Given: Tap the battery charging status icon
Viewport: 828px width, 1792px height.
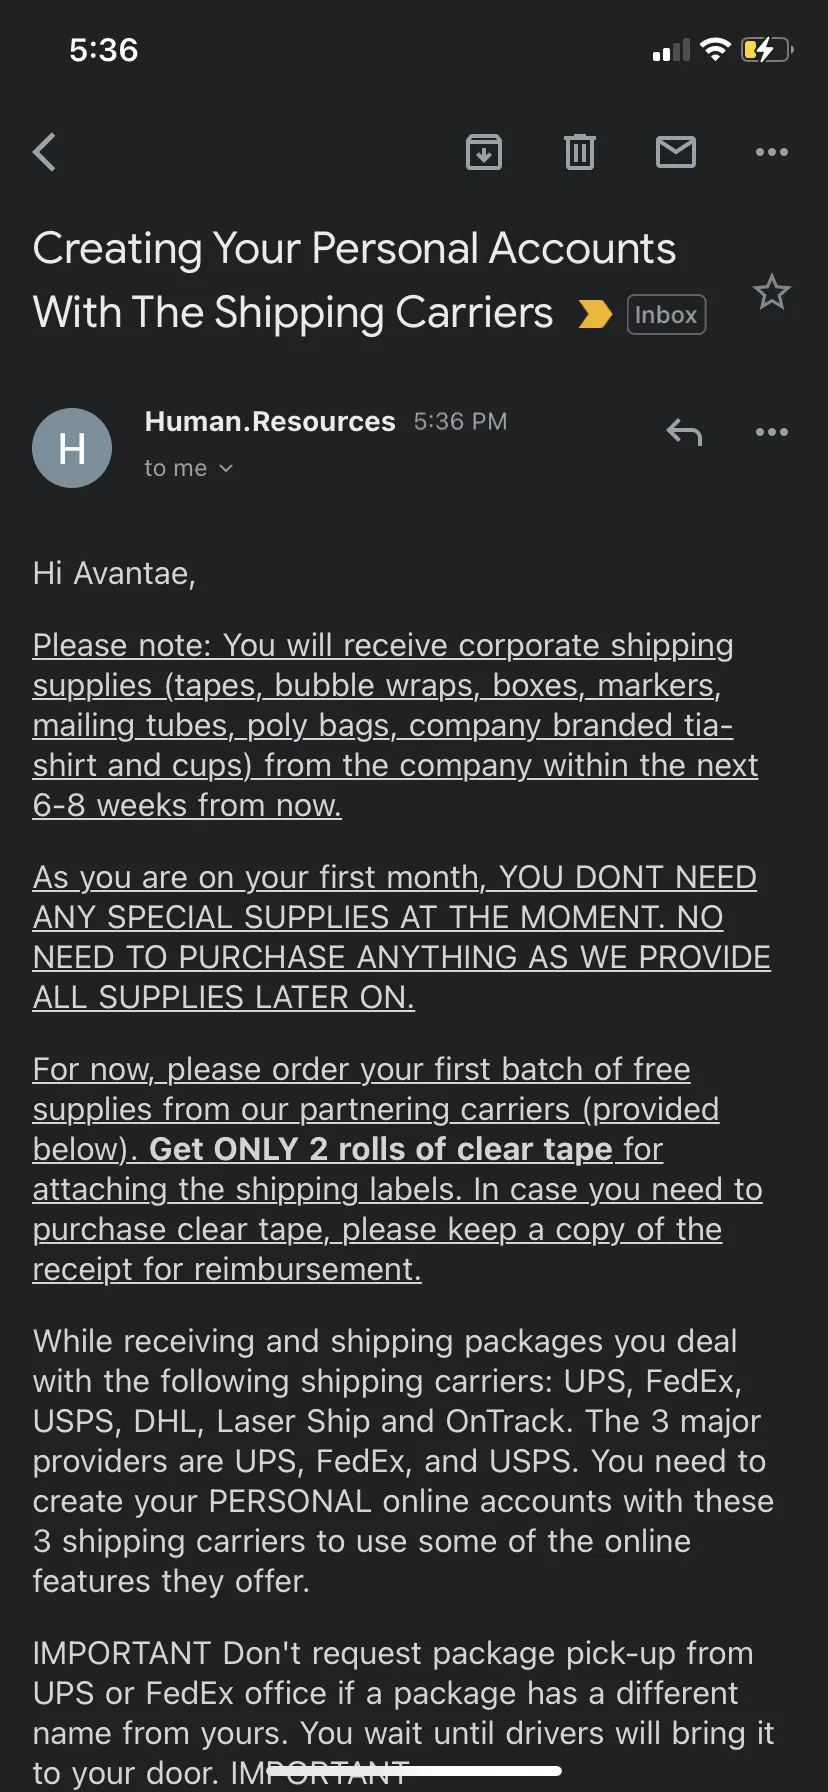Looking at the screenshot, I should 767,49.
